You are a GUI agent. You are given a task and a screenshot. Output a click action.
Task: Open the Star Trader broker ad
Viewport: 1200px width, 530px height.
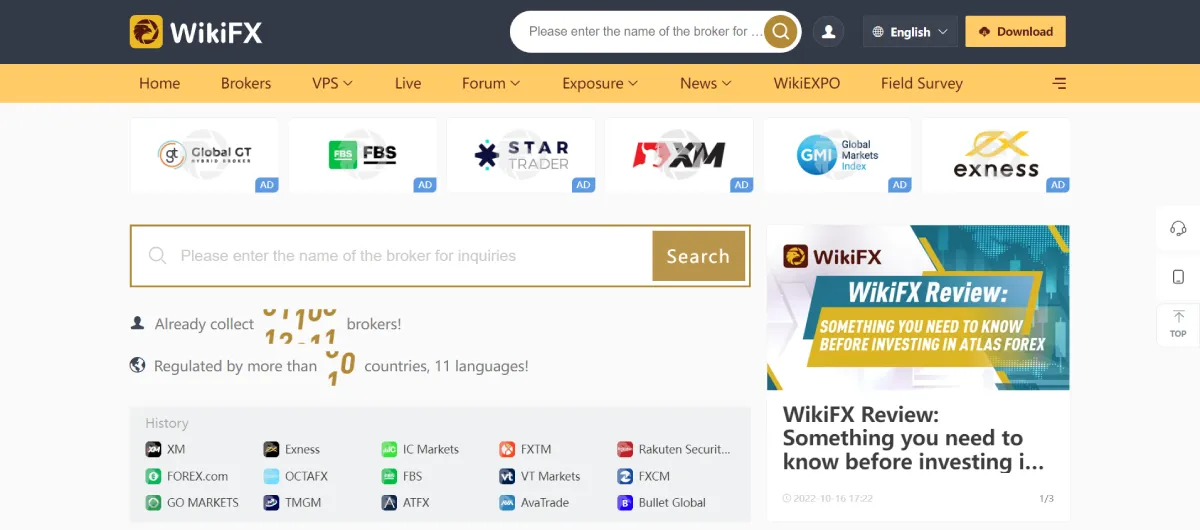pos(521,155)
